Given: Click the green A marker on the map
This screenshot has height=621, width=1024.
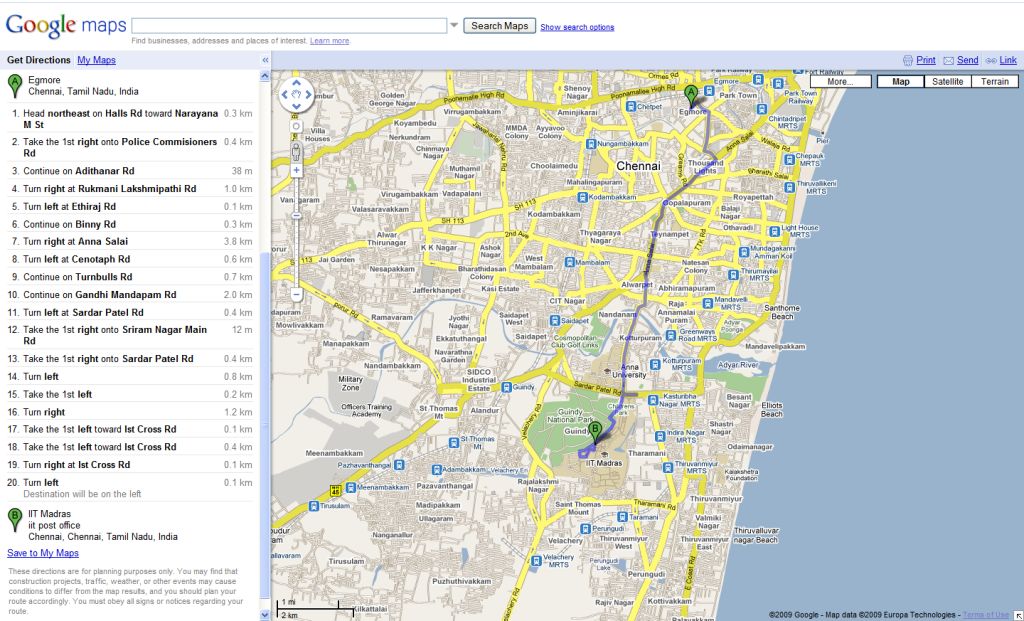Looking at the screenshot, I should (x=691, y=96).
